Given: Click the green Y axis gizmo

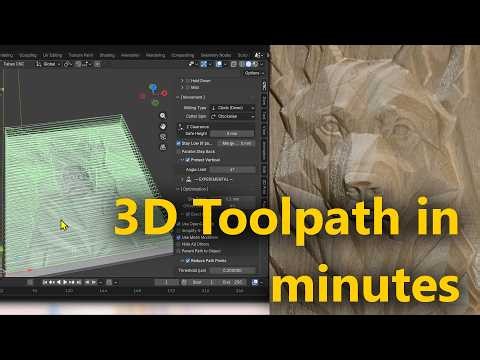Looking at the screenshot, I should [155, 103].
